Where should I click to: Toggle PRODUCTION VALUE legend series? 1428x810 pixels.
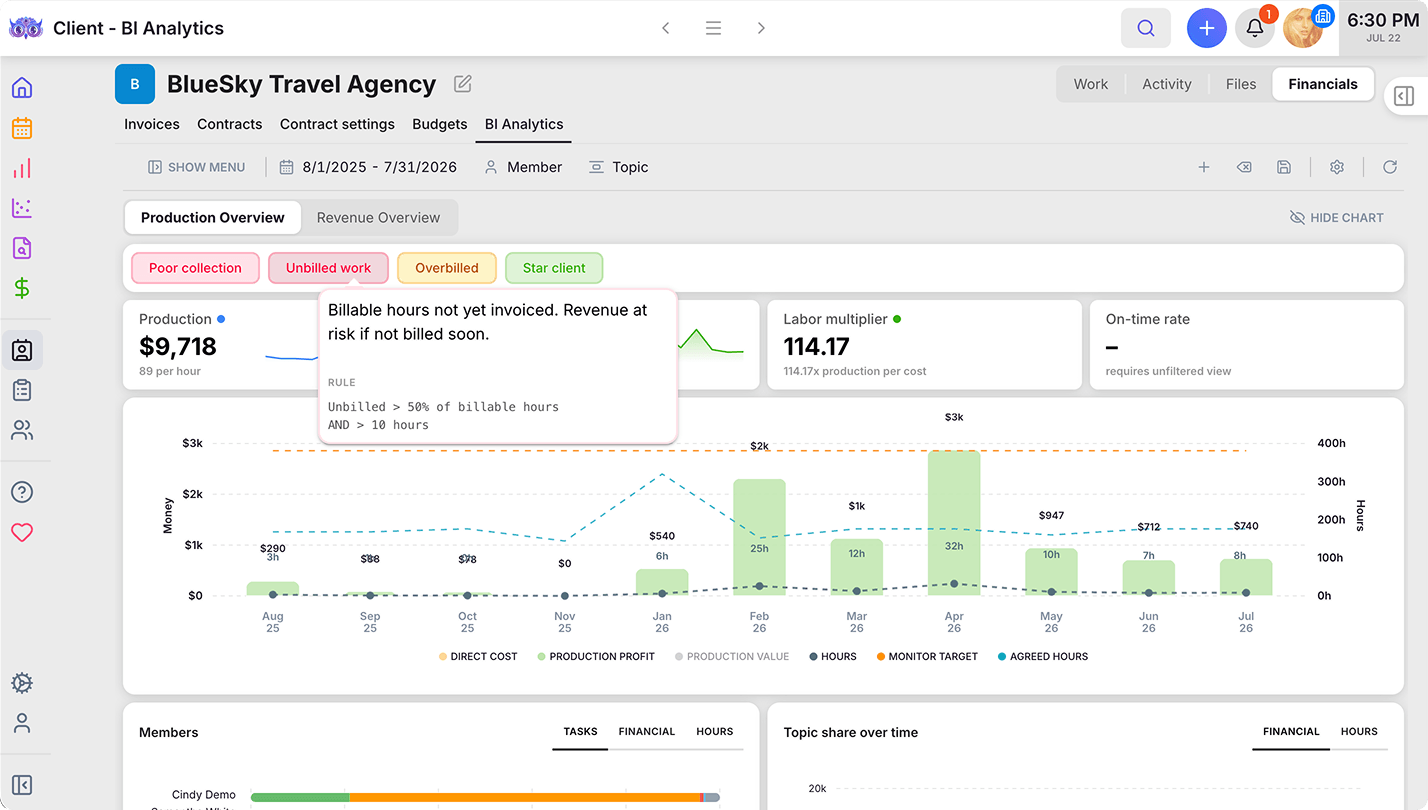click(x=732, y=657)
